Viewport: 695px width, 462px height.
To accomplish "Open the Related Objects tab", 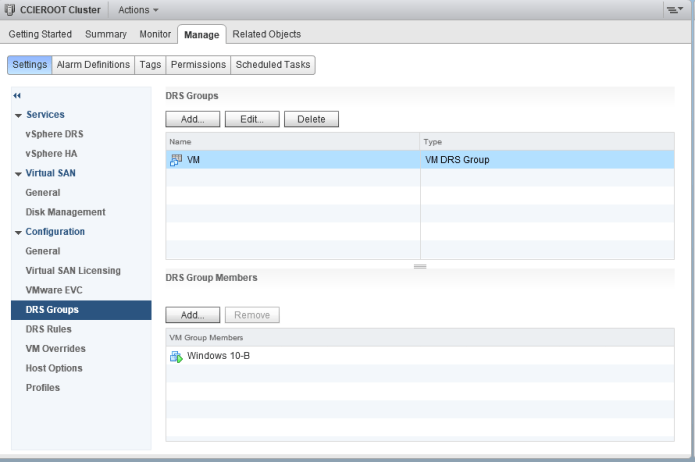I will pos(266,34).
